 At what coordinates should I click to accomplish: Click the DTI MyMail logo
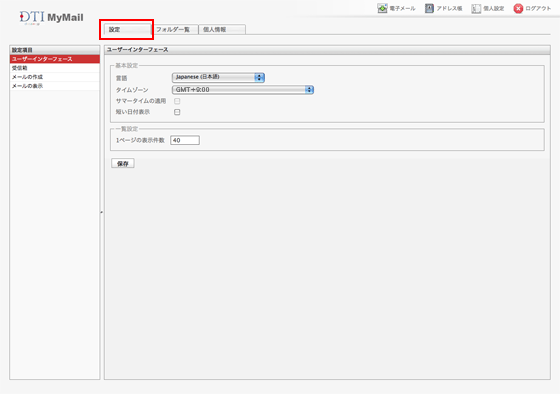pyautogui.click(x=51, y=17)
